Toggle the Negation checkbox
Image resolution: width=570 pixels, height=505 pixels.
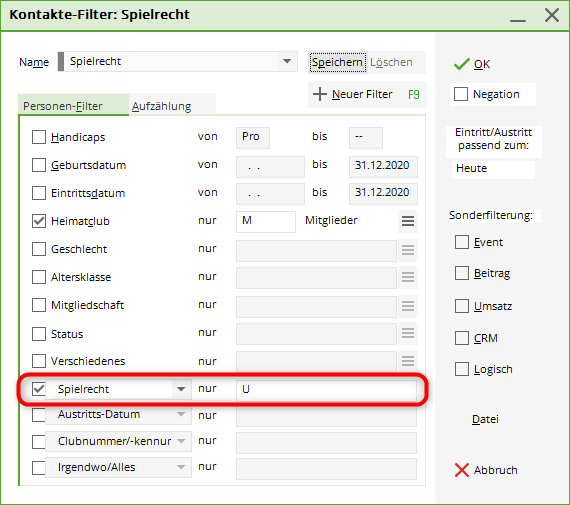(x=461, y=94)
